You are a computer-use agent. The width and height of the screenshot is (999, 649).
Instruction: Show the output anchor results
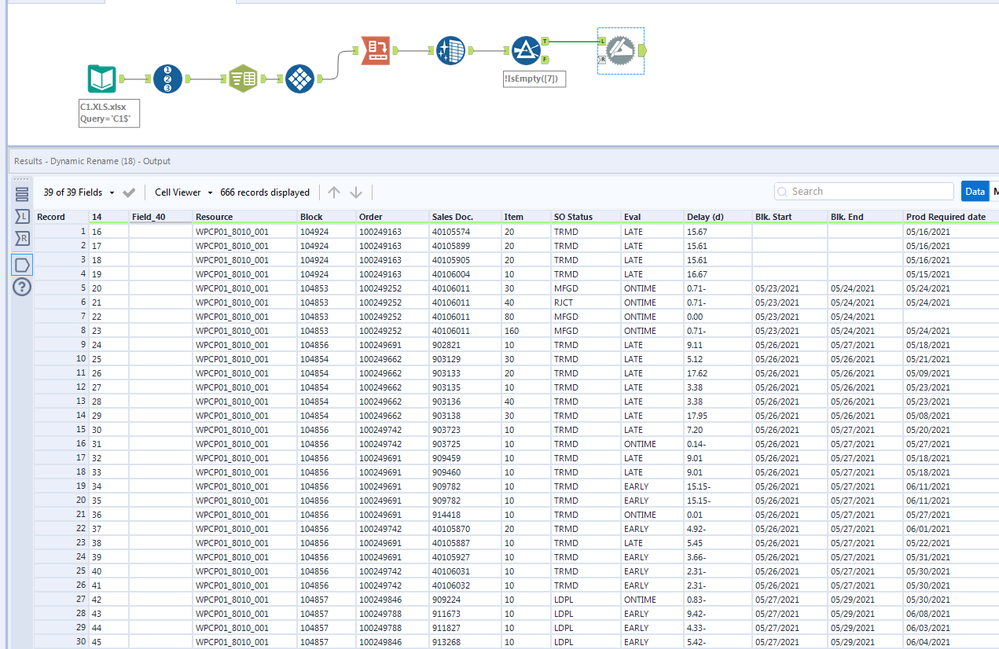(22, 265)
